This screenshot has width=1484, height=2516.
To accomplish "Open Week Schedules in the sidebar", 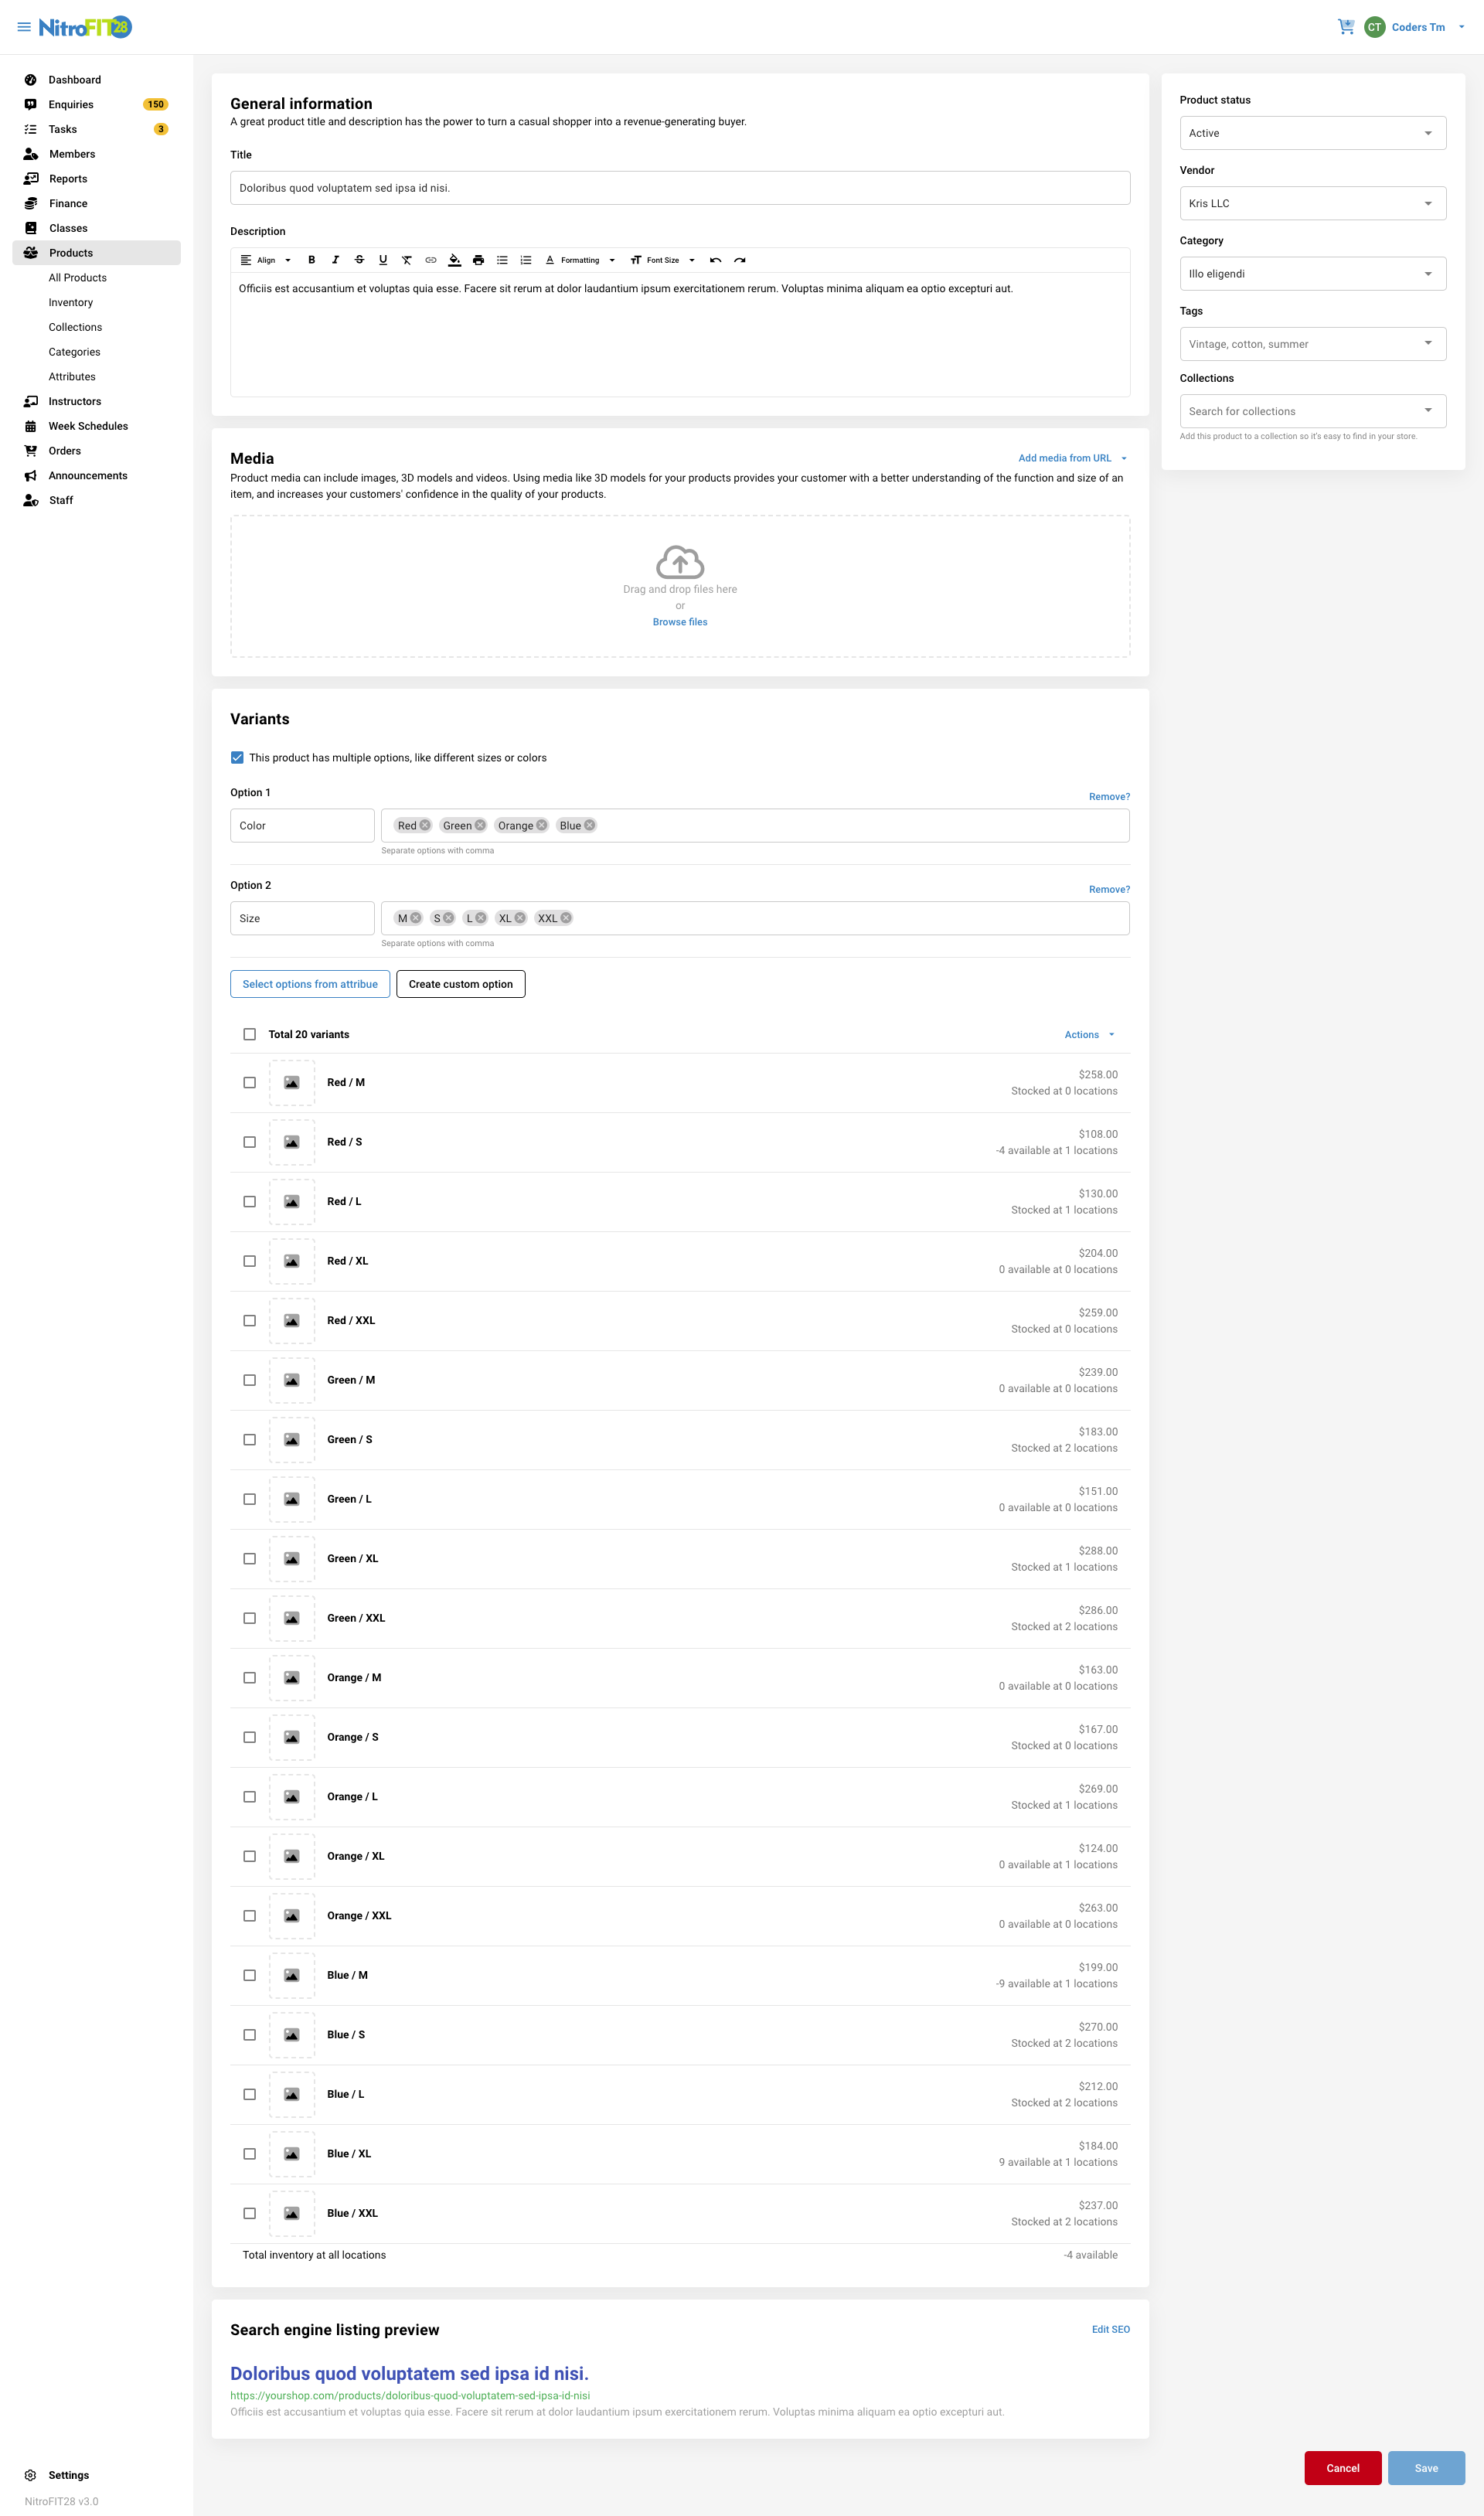I will 88,426.
